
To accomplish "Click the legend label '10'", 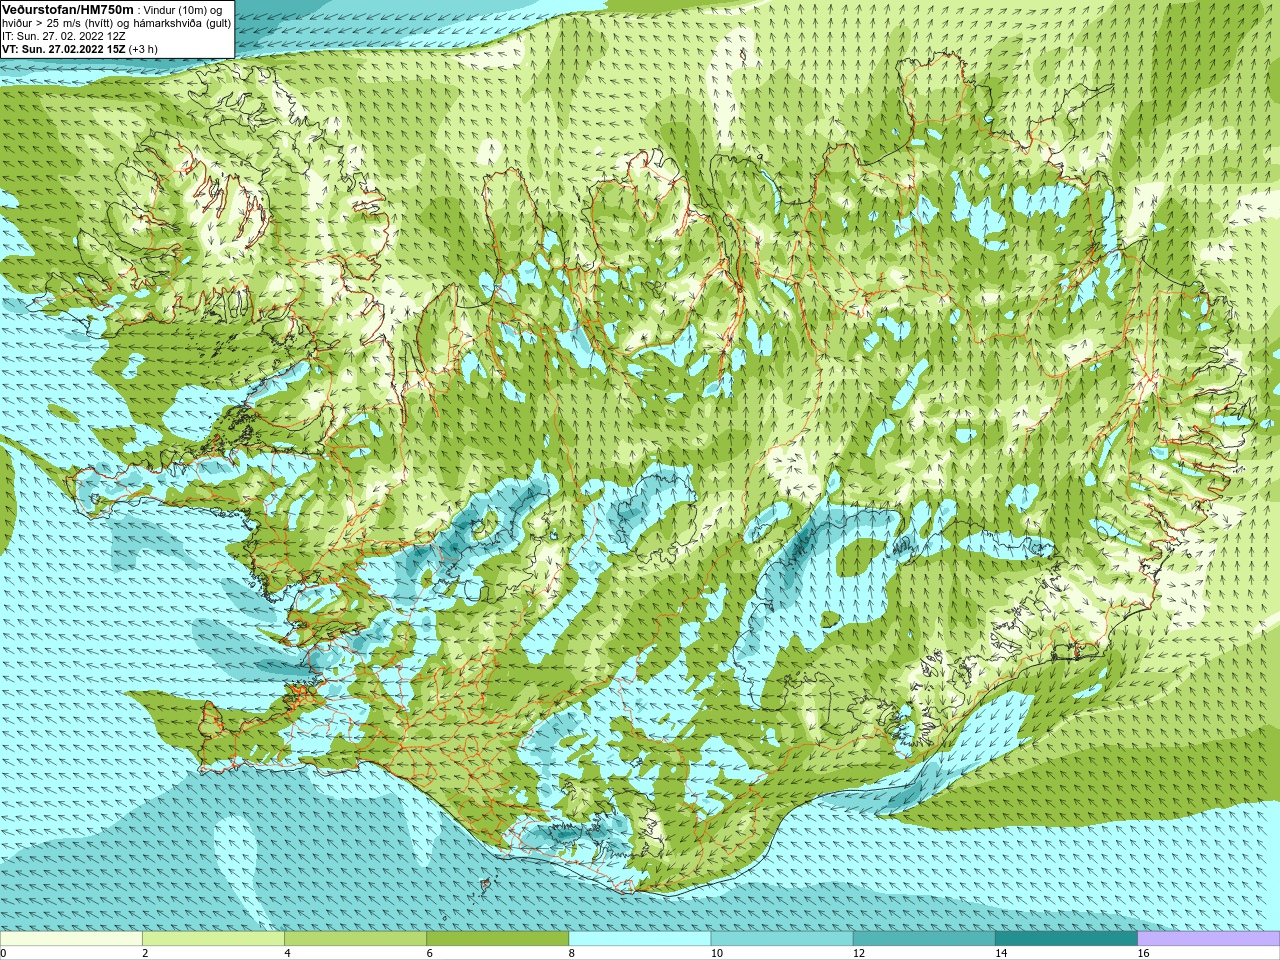I will (717, 953).
